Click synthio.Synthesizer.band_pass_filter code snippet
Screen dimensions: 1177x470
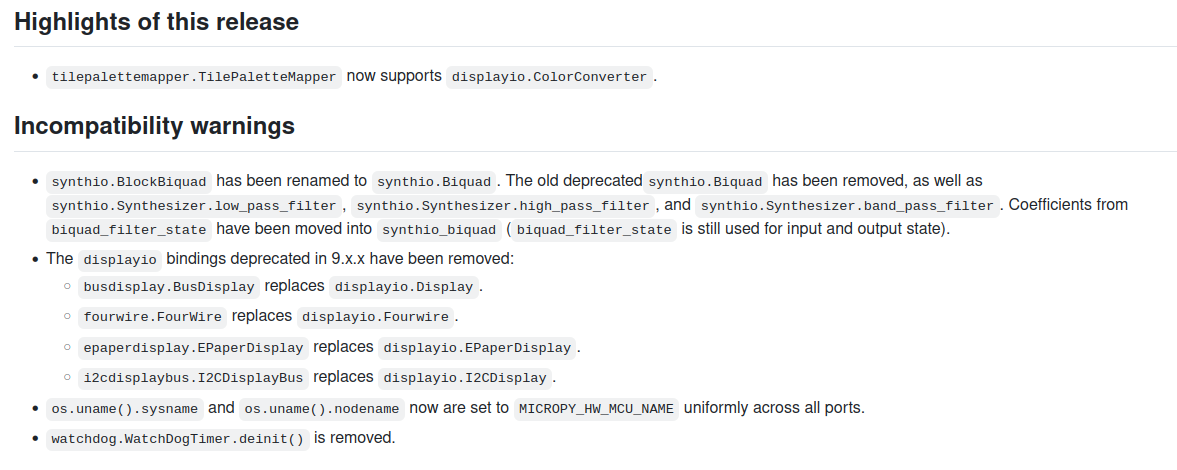click(847, 207)
